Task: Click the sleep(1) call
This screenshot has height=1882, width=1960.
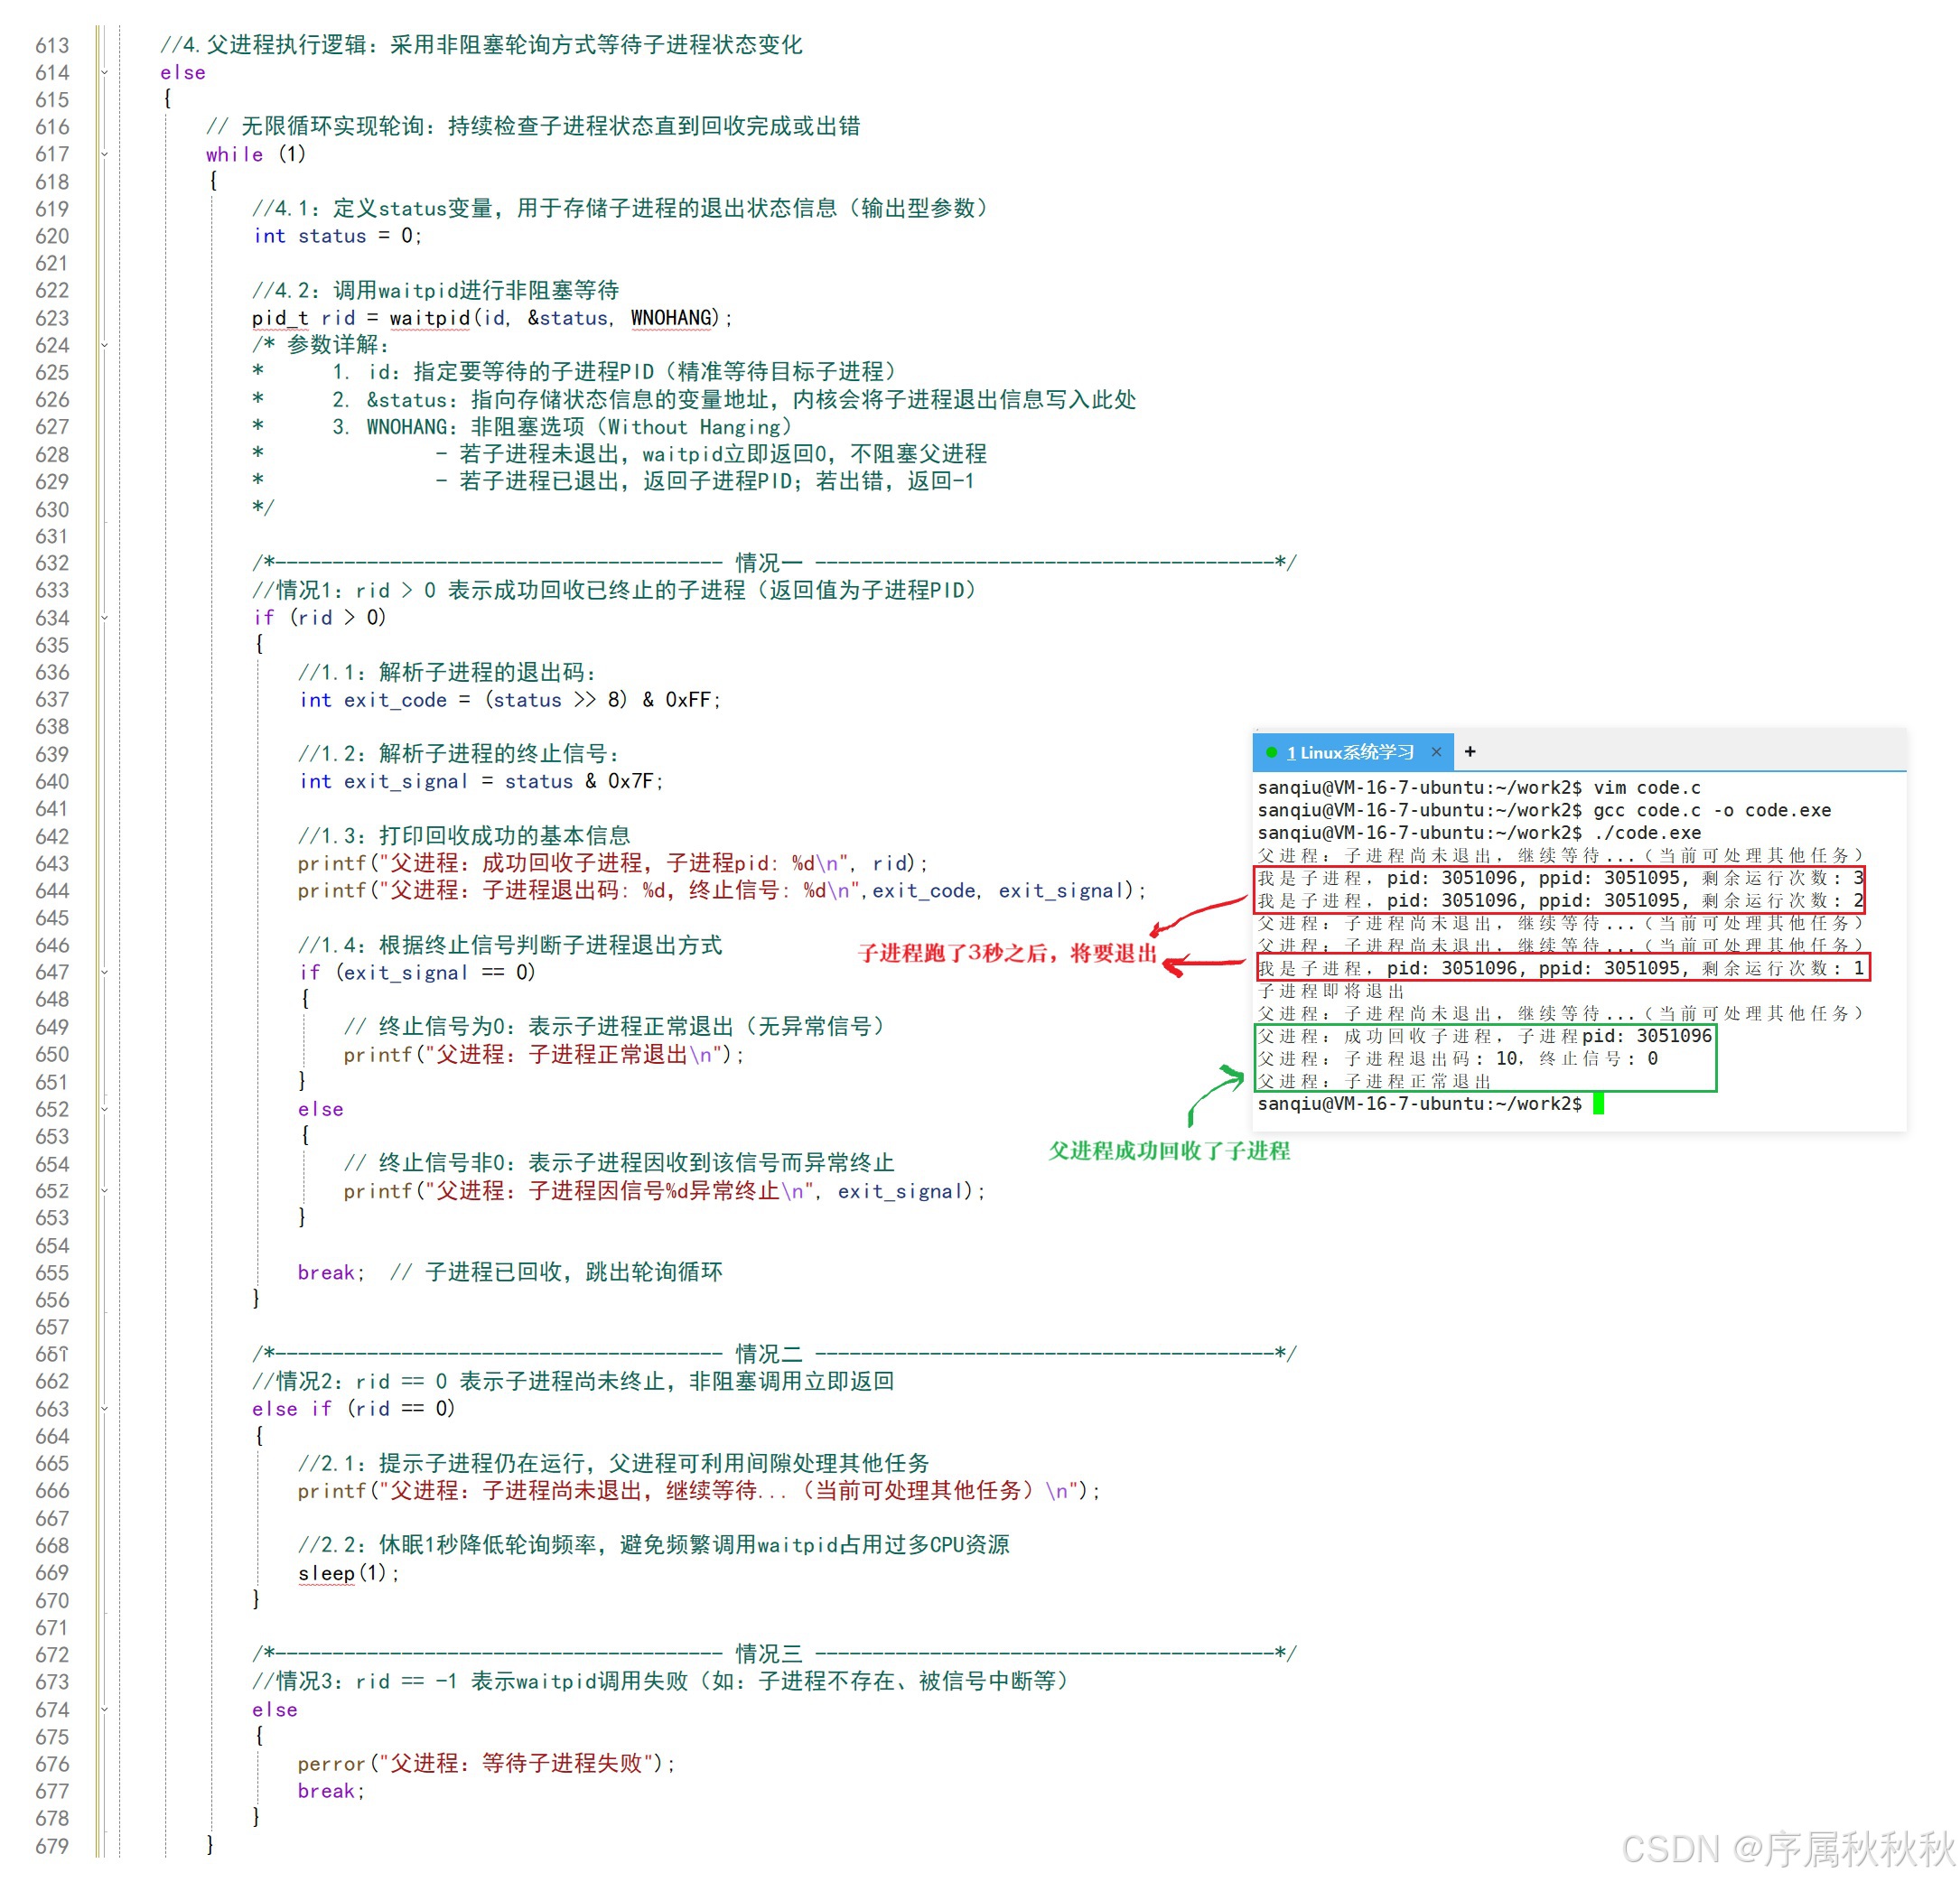Action: tap(326, 1573)
